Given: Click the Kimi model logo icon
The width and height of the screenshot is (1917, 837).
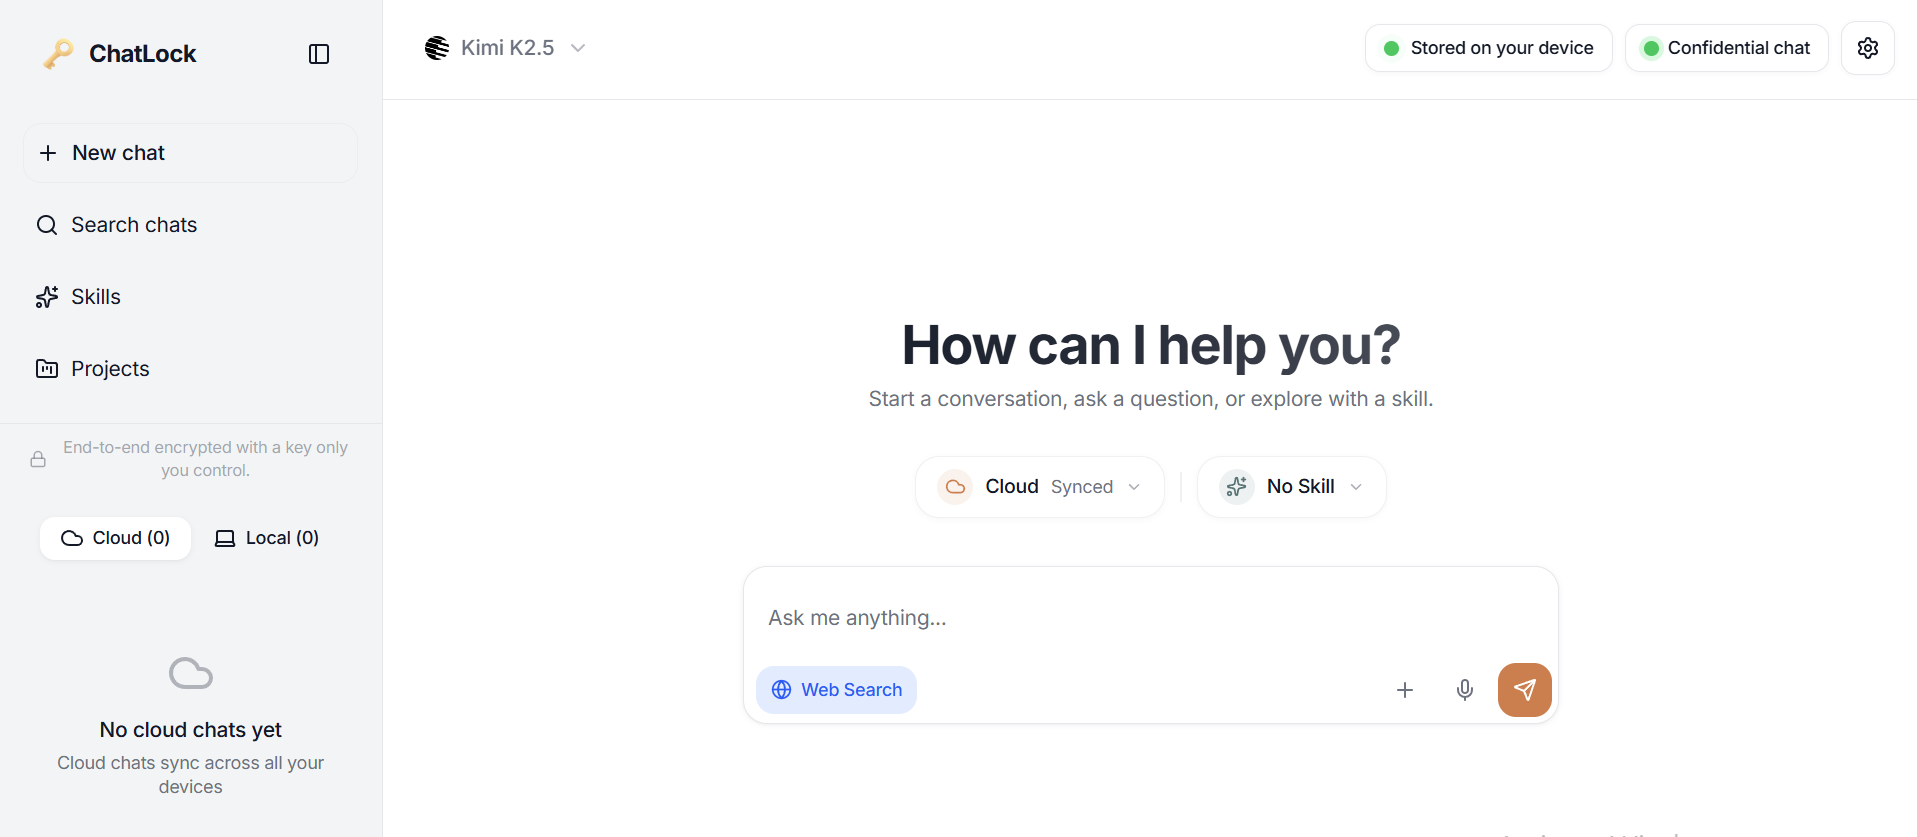Looking at the screenshot, I should [x=437, y=48].
